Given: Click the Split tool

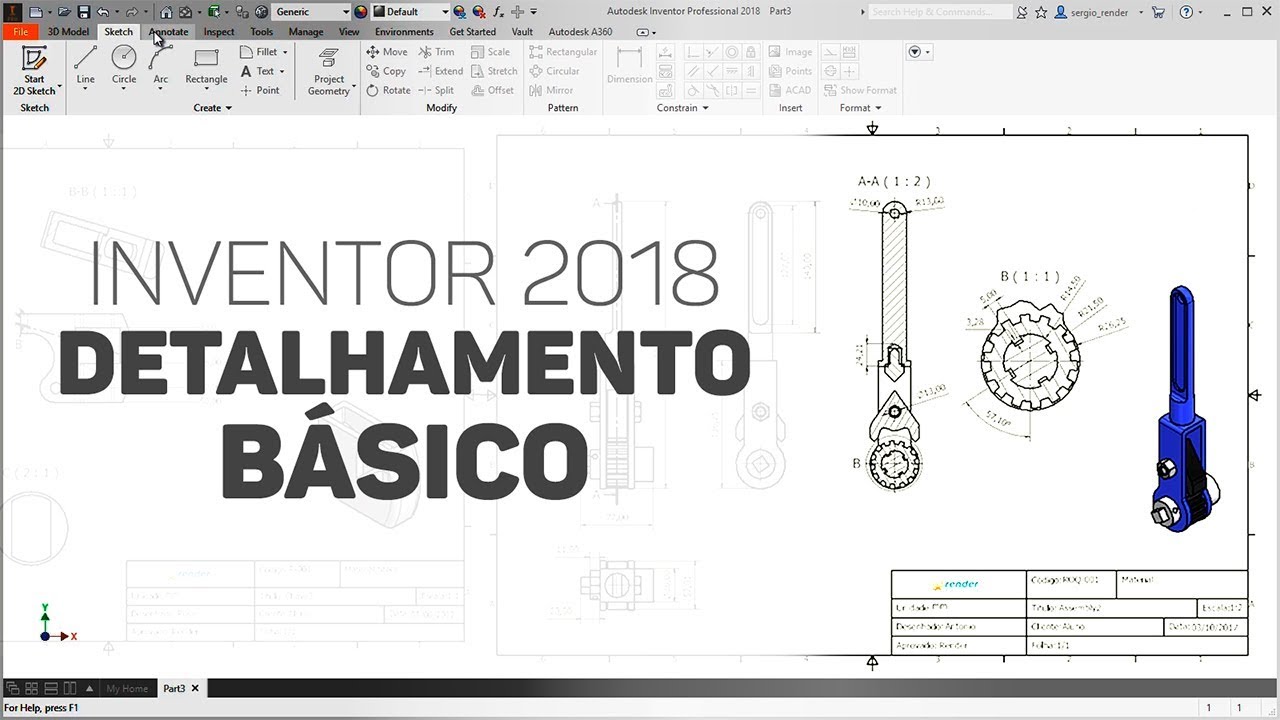Looking at the screenshot, I should tap(436, 90).
